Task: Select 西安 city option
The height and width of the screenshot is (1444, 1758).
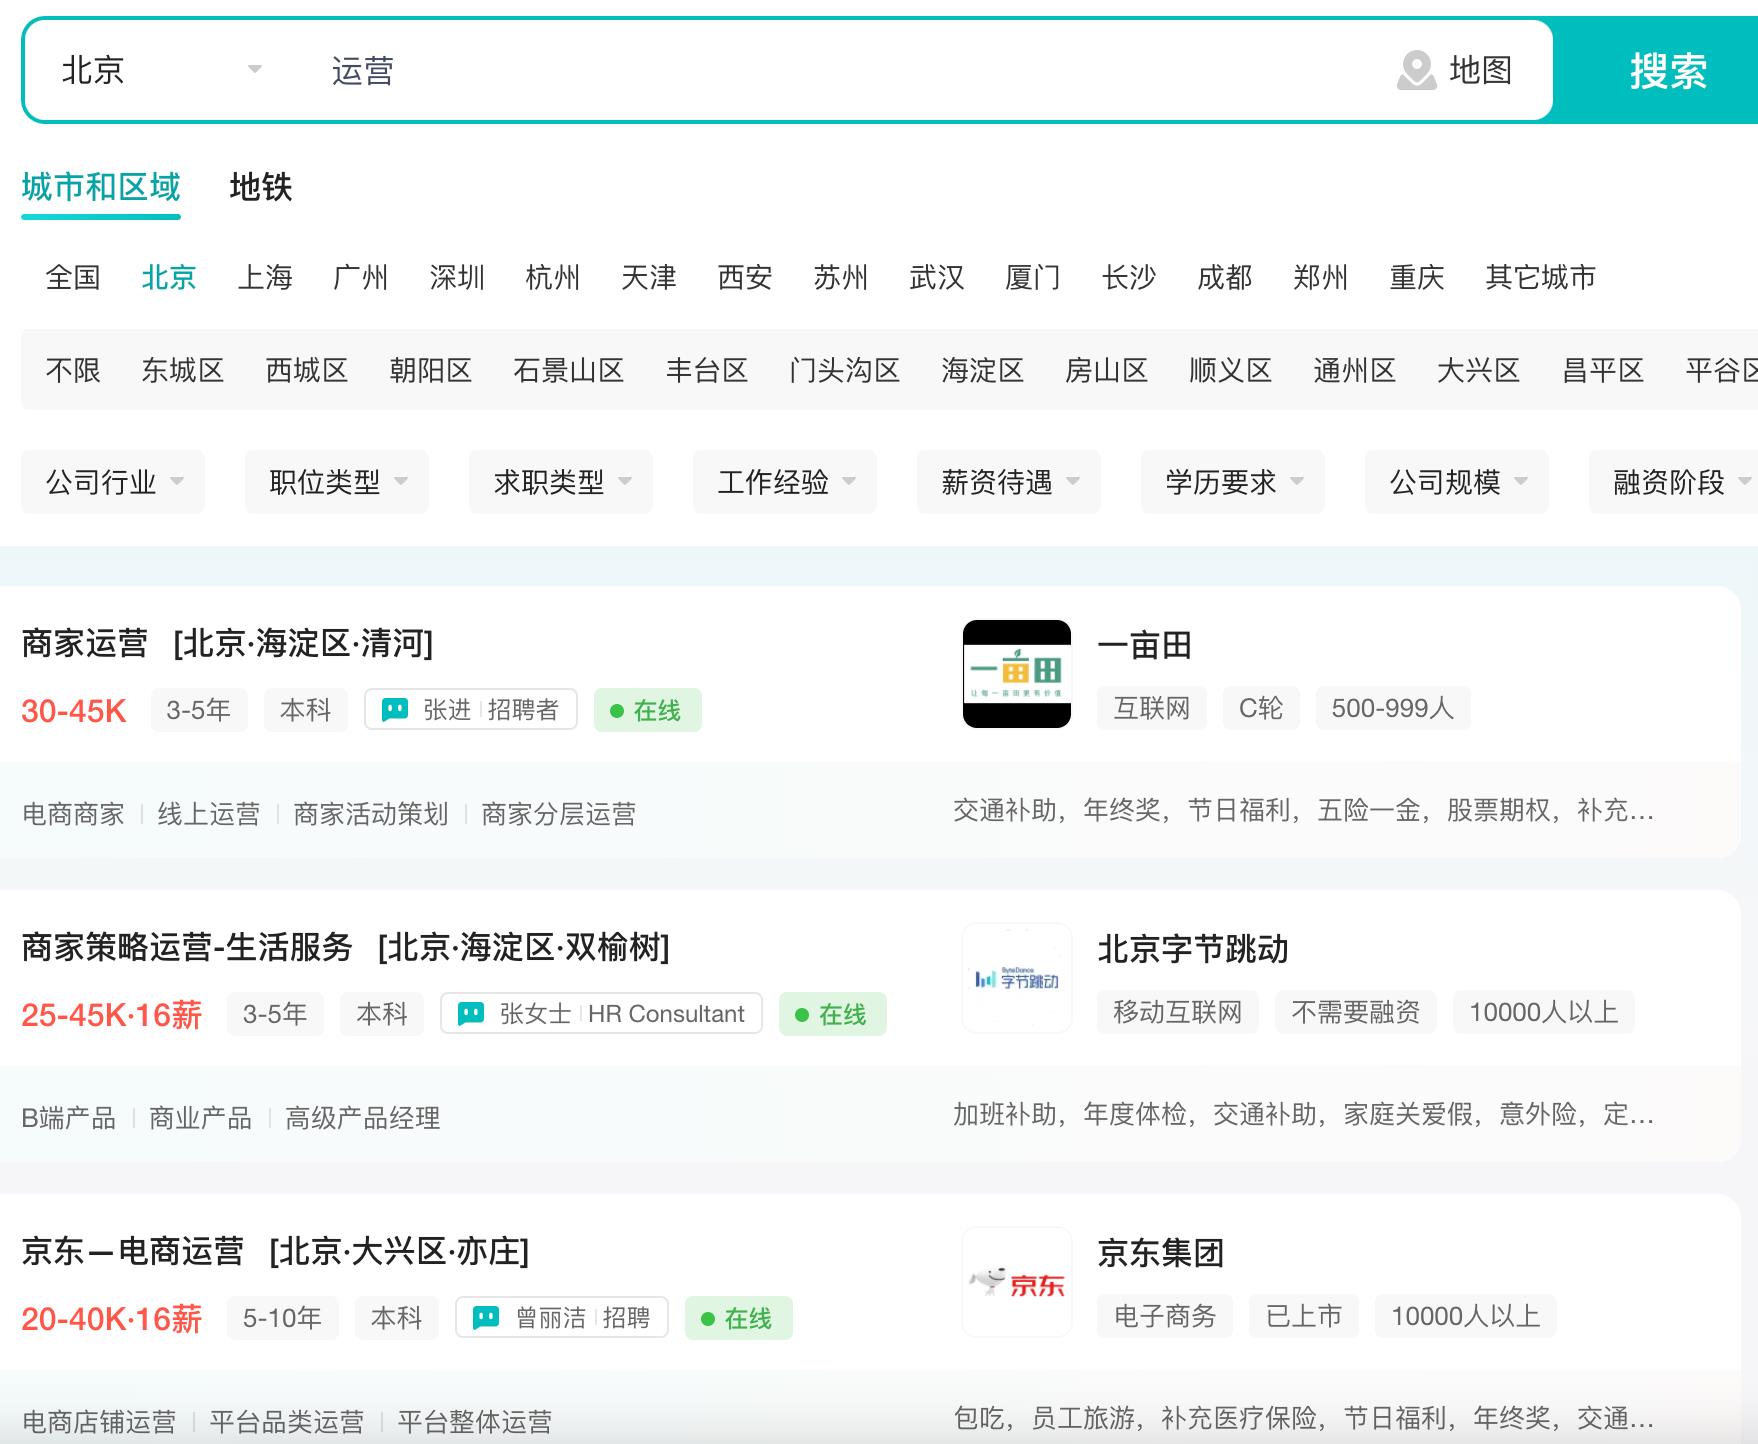Action: 745,277
